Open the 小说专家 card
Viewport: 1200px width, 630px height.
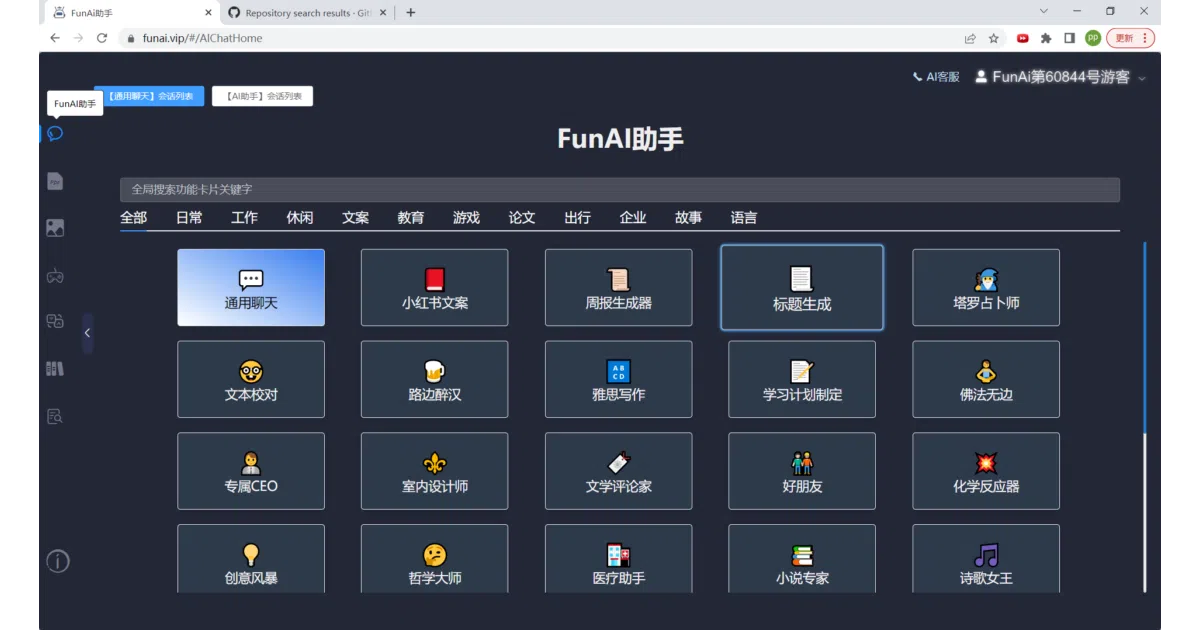tap(802, 559)
